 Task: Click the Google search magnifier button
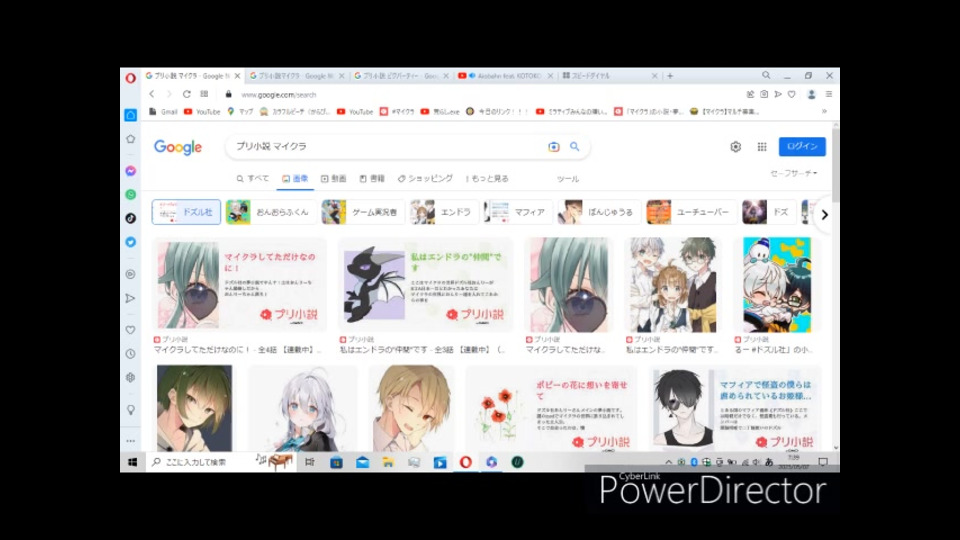574,146
